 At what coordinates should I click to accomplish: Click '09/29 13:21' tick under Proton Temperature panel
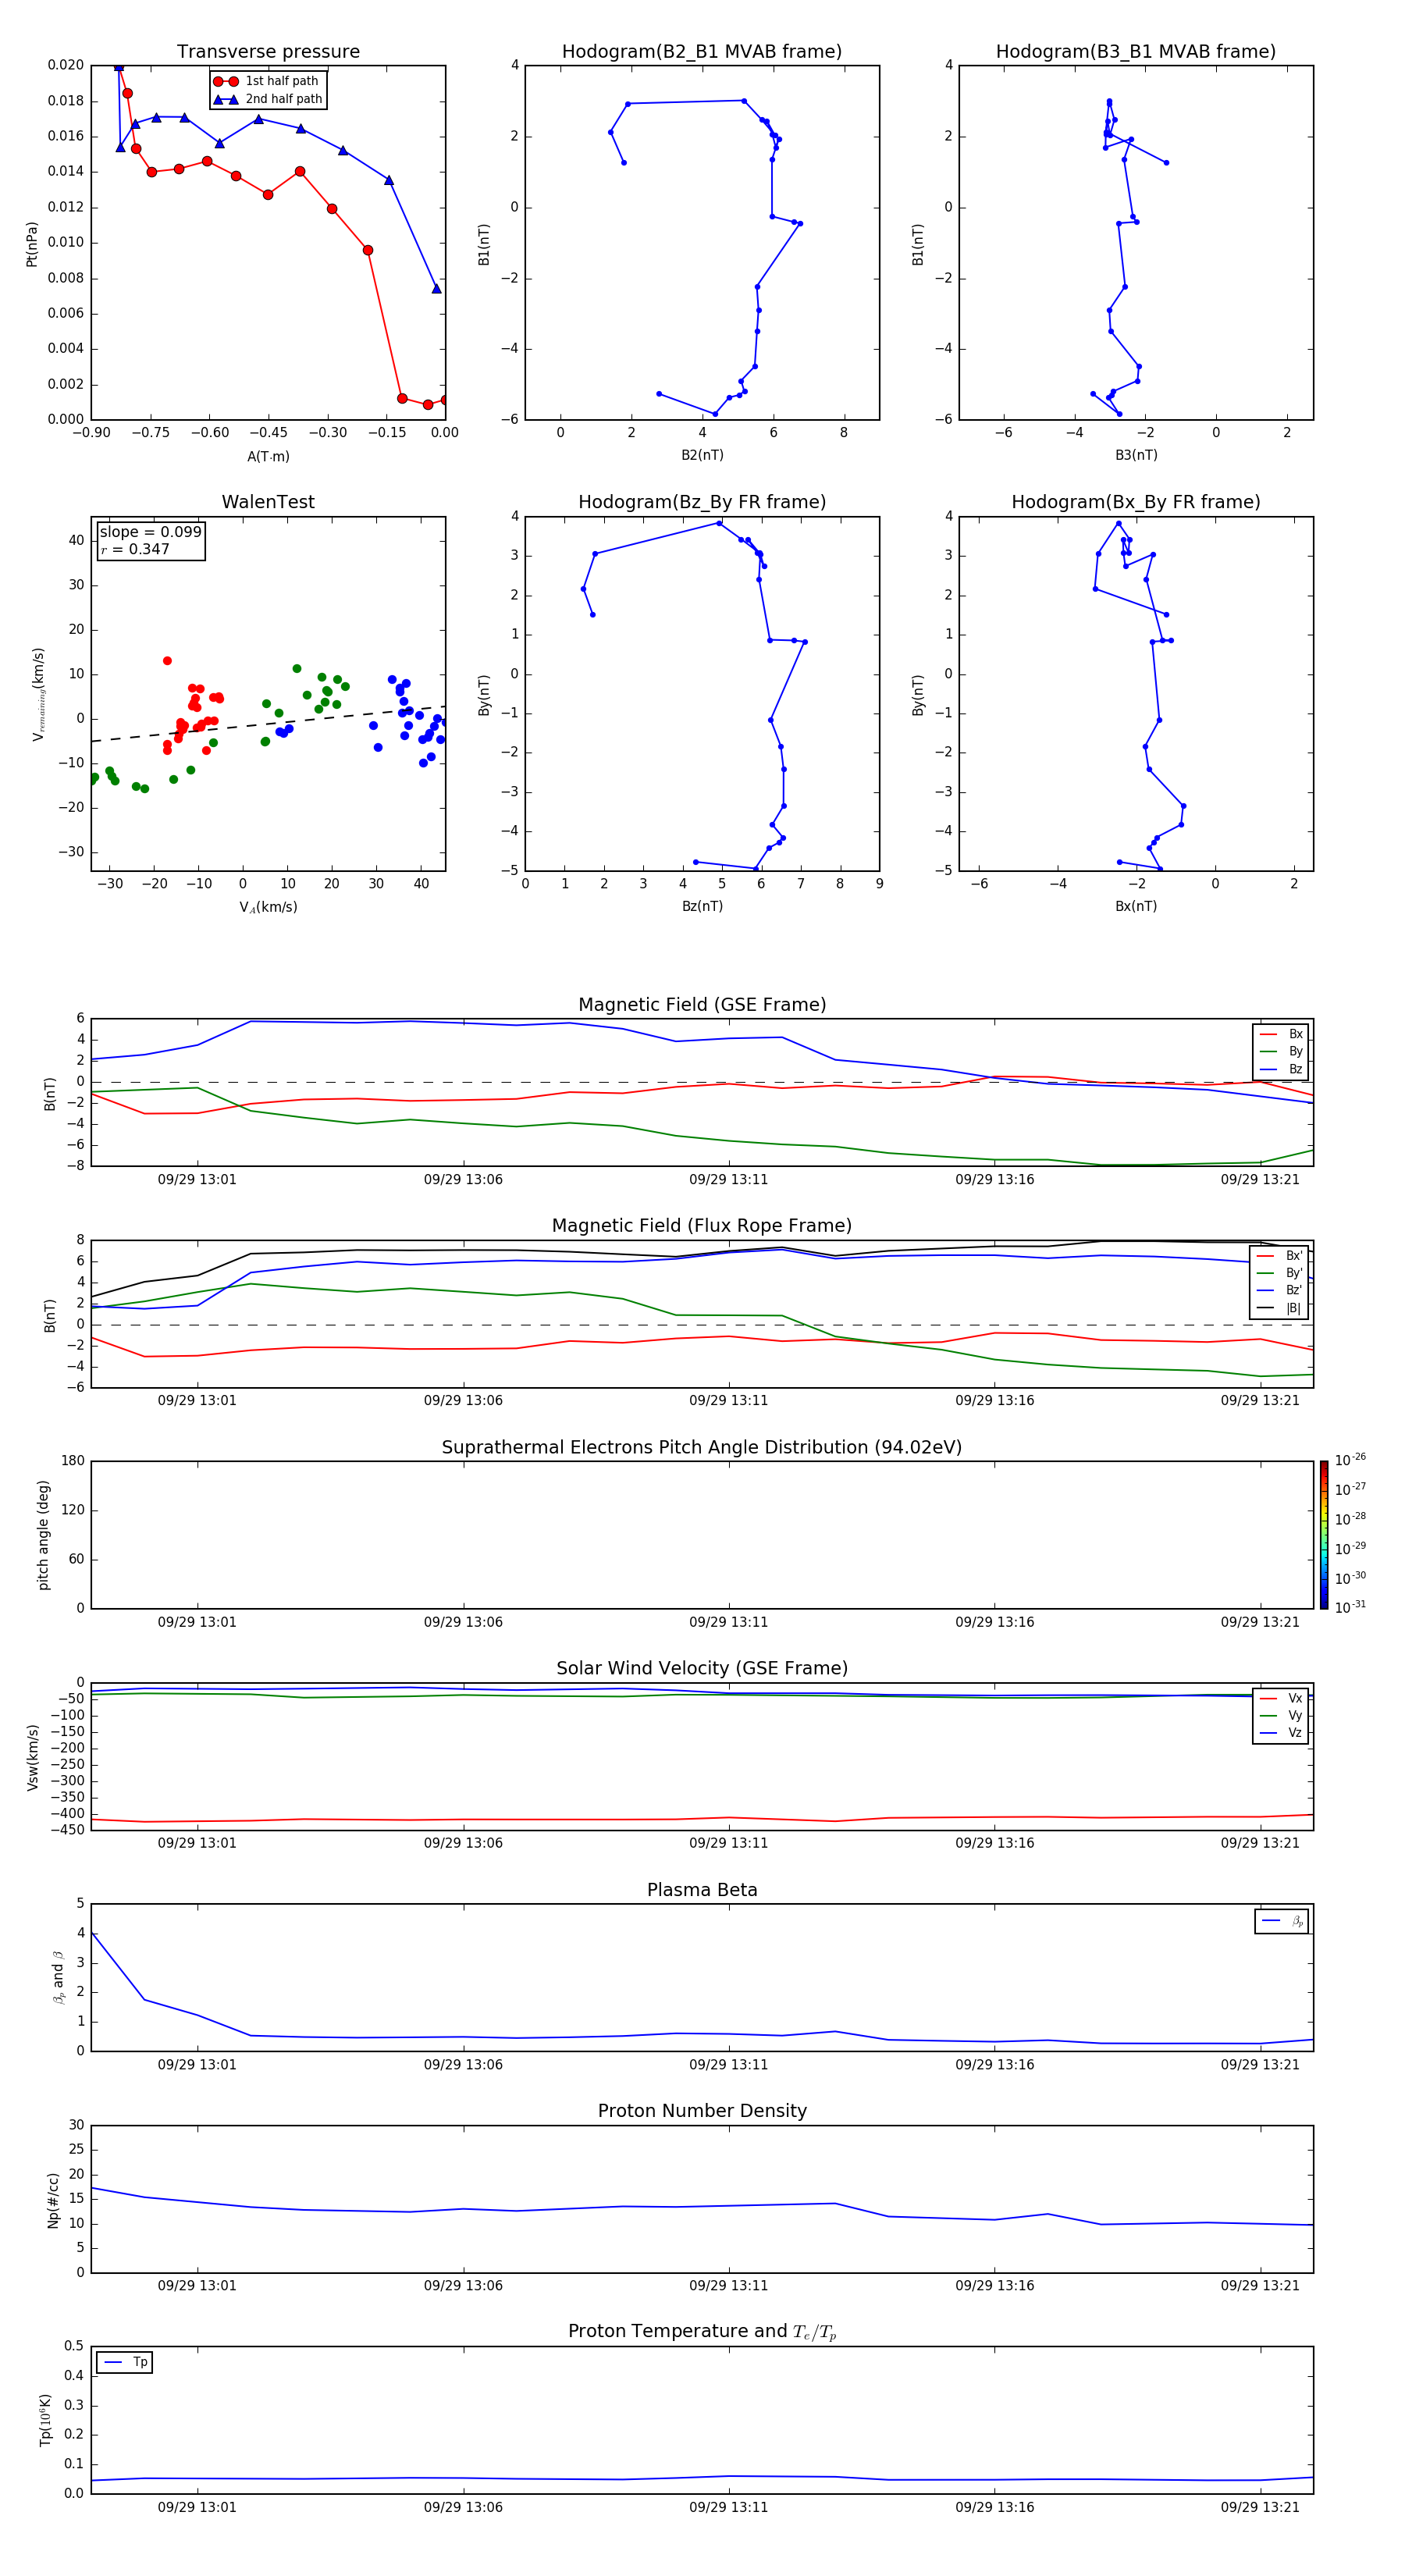[x=1260, y=2507]
